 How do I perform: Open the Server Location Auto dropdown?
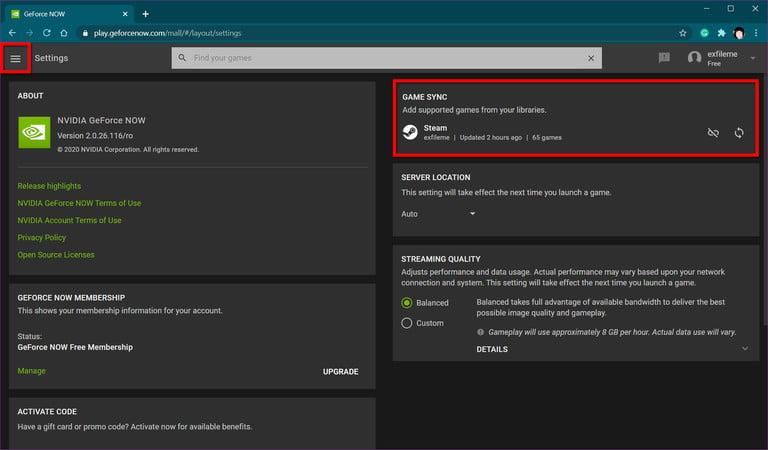coord(438,214)
